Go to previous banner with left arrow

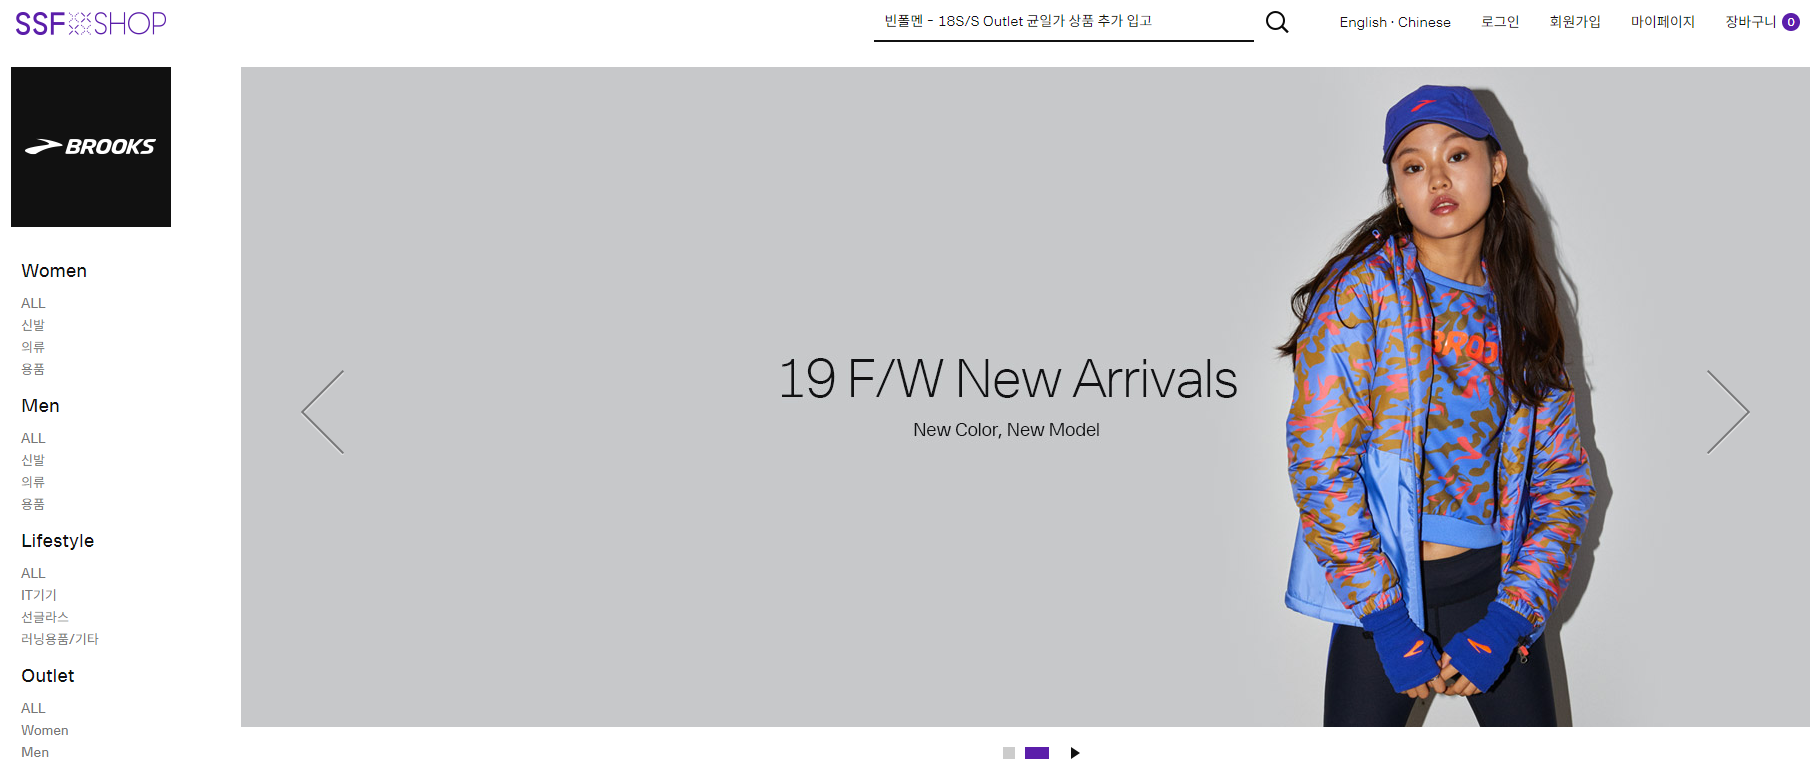click(323, 412)
